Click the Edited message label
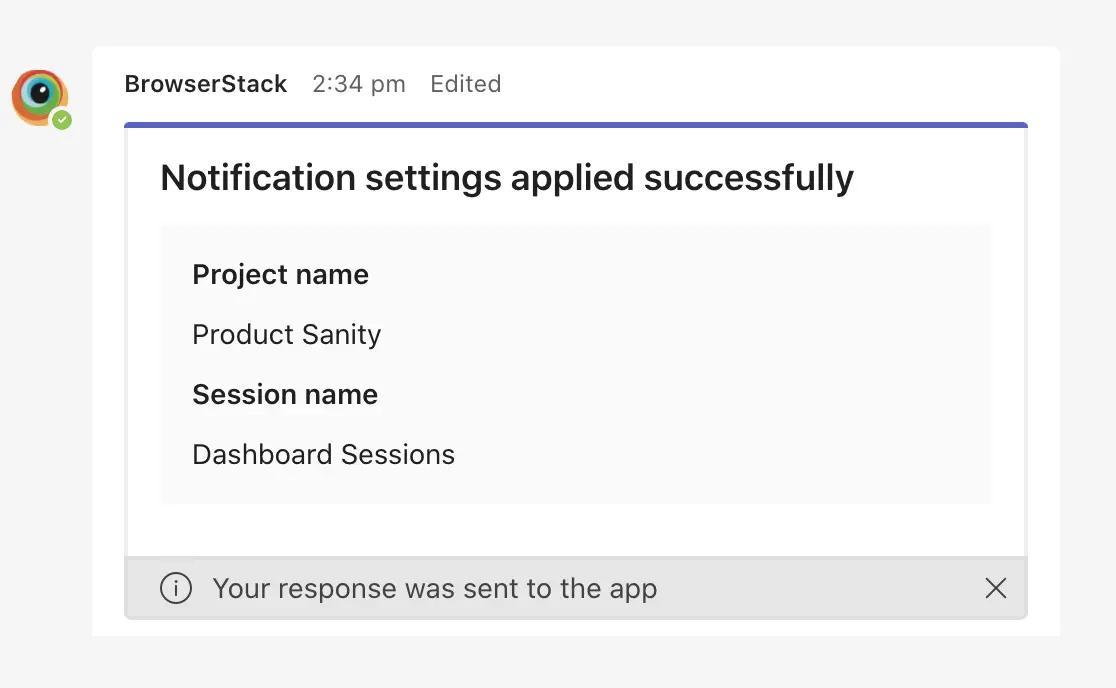 466,84
